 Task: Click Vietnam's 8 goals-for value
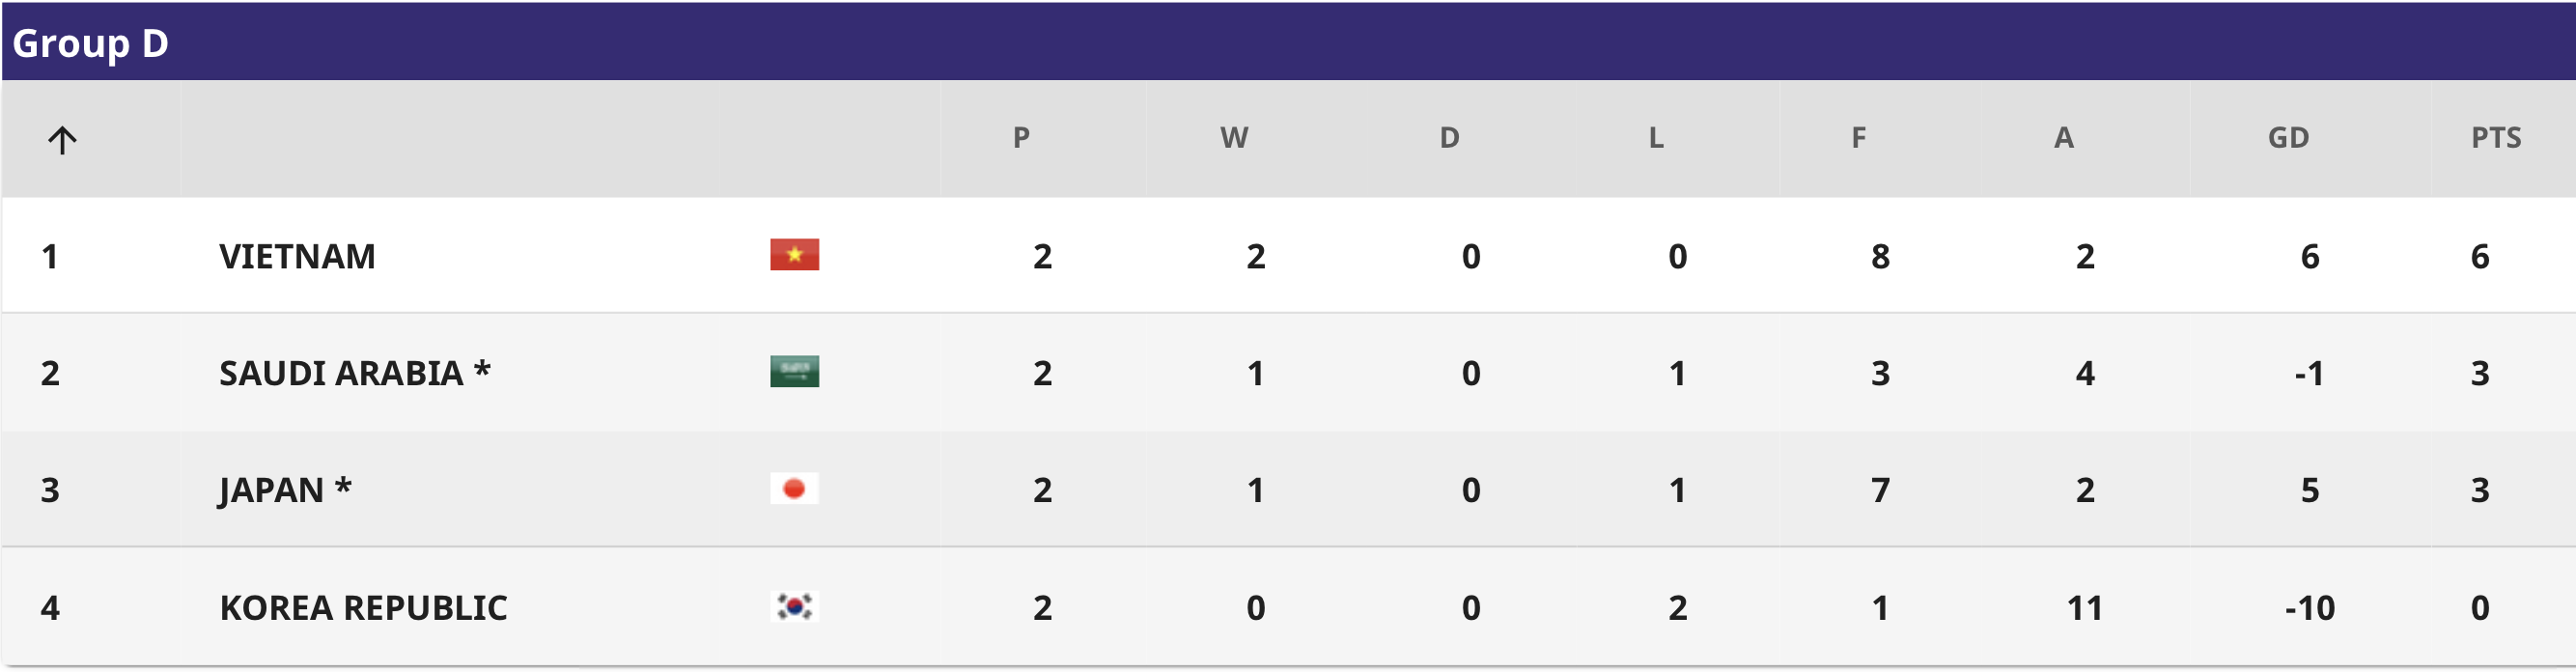coord(1880,257)
